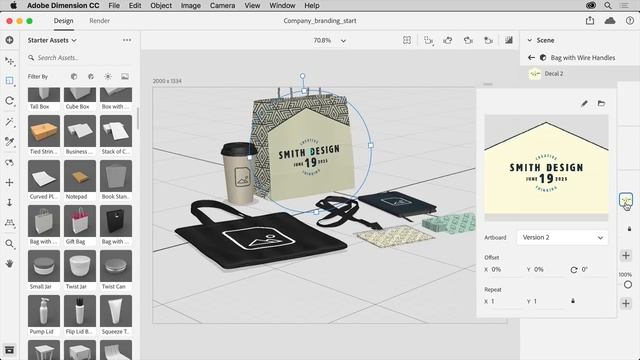Image resolution: width=640 pixels, height=360 pixels.
Task: Open the Artboard Version 2 dropdown
Action: 562,238
